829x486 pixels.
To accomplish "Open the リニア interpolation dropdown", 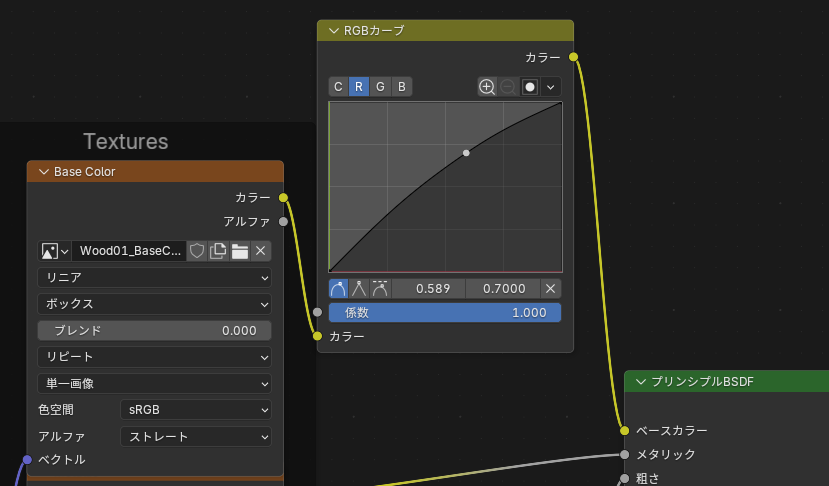I will [x=155, y=277].
